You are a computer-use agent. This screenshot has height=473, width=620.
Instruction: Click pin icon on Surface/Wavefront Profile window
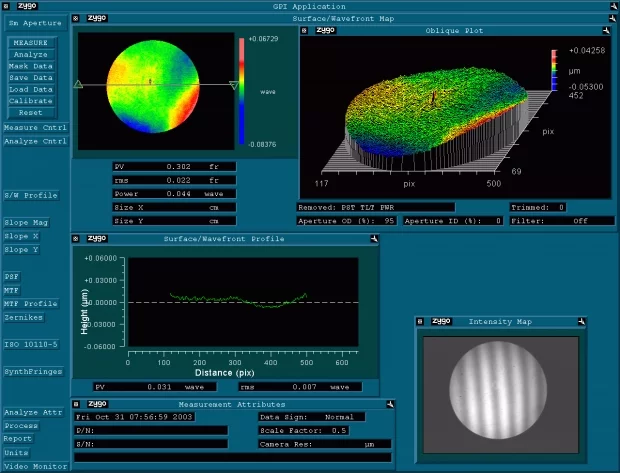coord(373,240)
